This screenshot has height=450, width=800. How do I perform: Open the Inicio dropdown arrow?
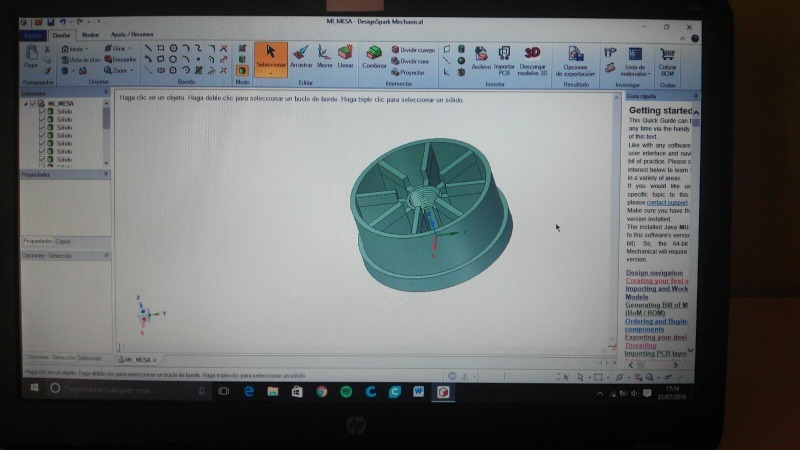coord(87,49)
